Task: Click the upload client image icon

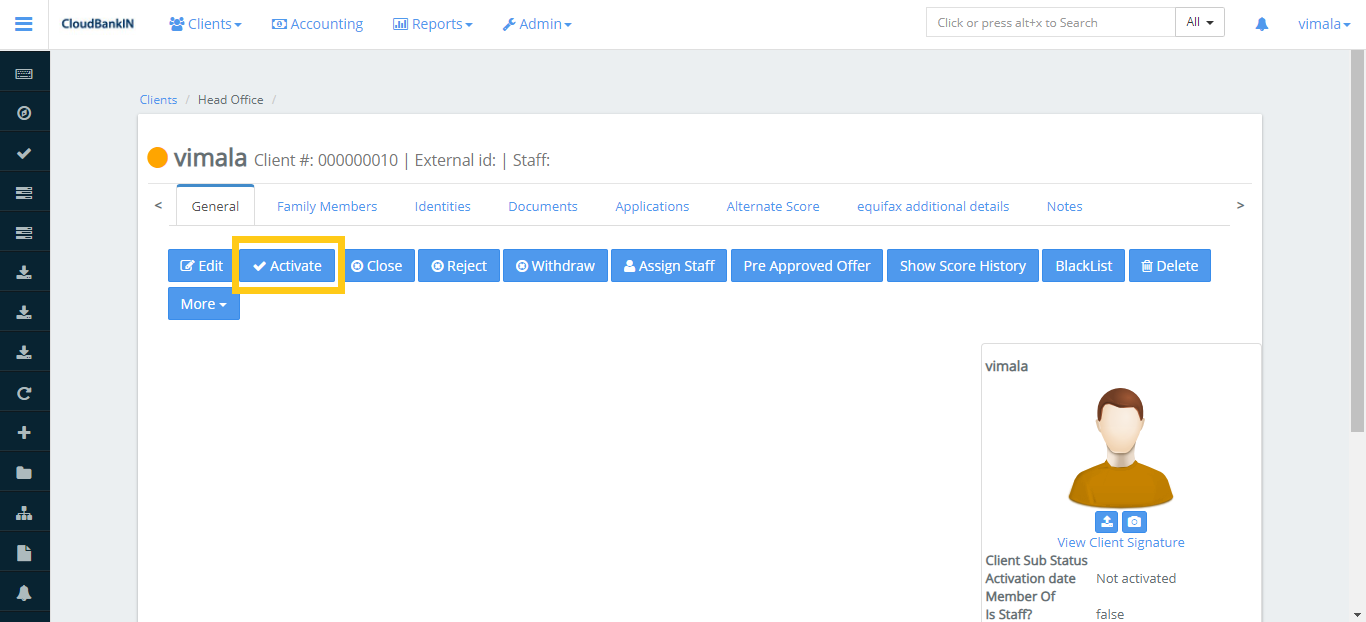Action: tap(1106, 522)
